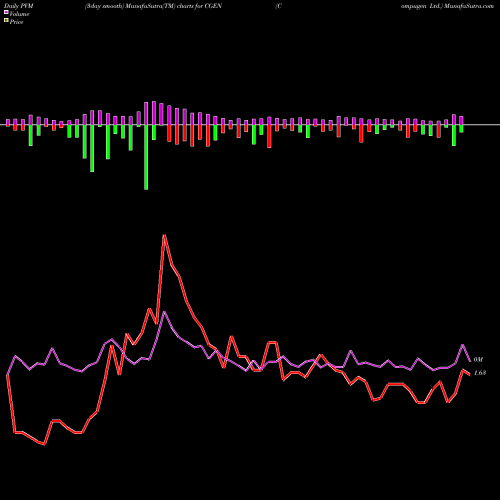Click the highest peak of the purple volume line
Viewport: 500px width, 500px height.
(x=164, y=312)
